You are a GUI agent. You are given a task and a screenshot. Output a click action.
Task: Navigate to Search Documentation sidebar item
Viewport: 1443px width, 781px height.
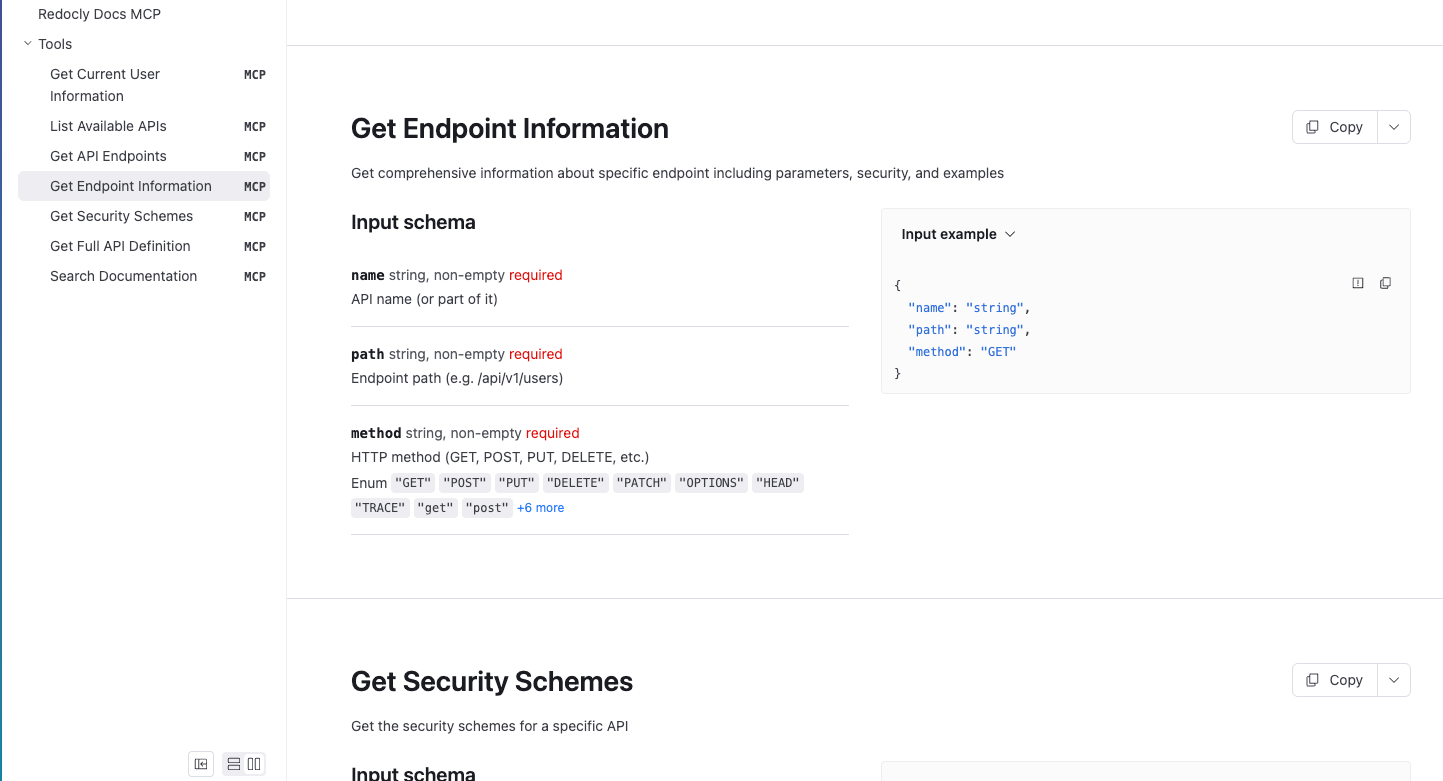123,276
